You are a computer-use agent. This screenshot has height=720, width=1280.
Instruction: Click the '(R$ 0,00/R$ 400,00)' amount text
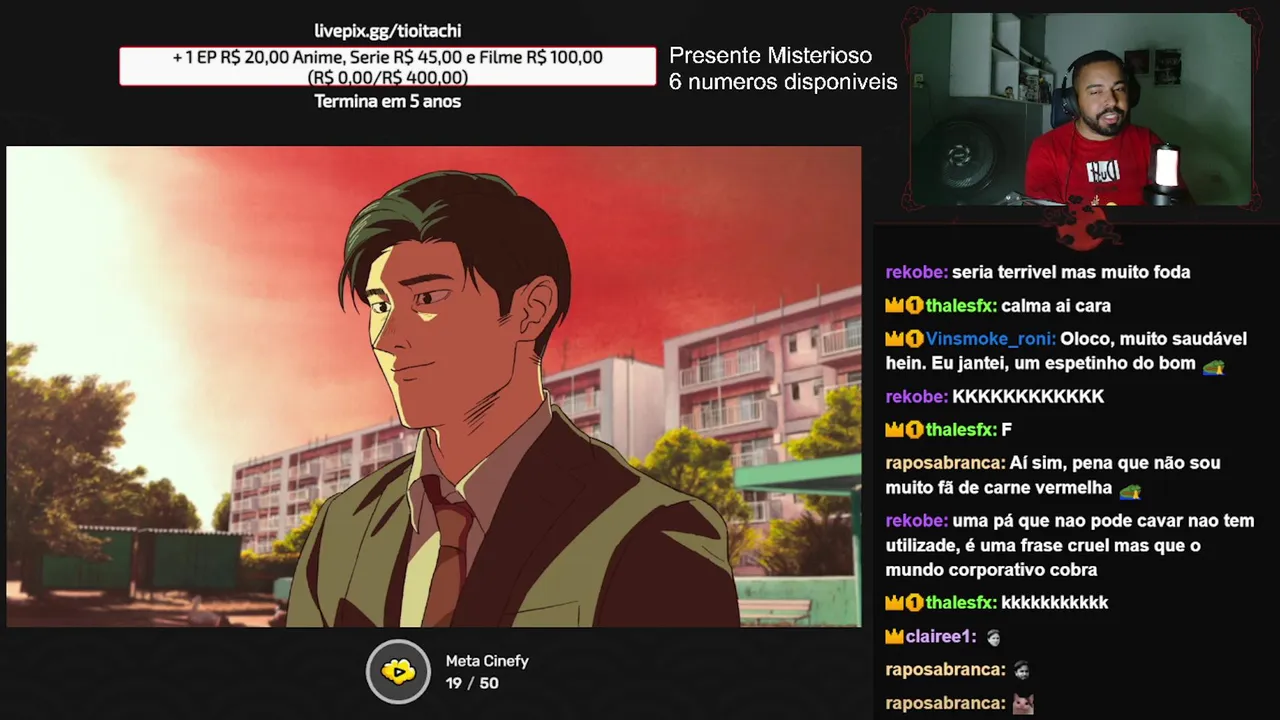coord(388,77)
